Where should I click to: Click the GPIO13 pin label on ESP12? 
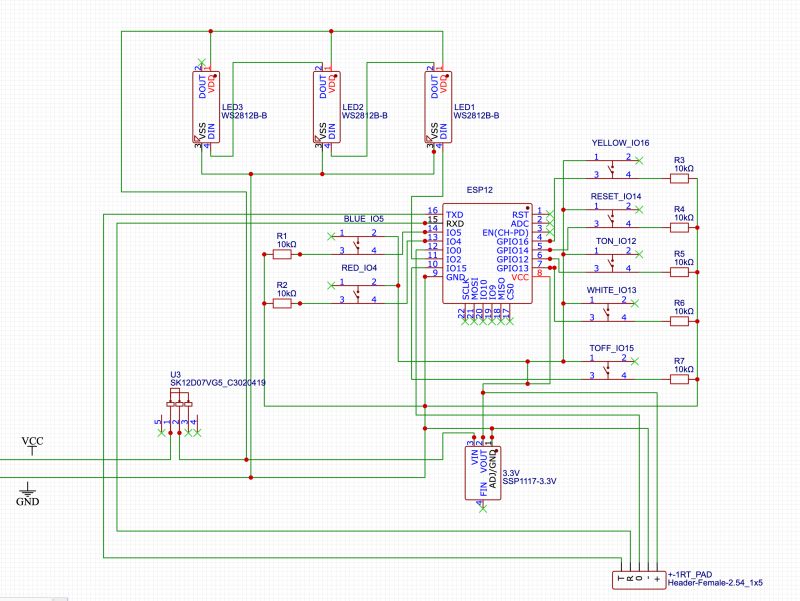point(512,268)
